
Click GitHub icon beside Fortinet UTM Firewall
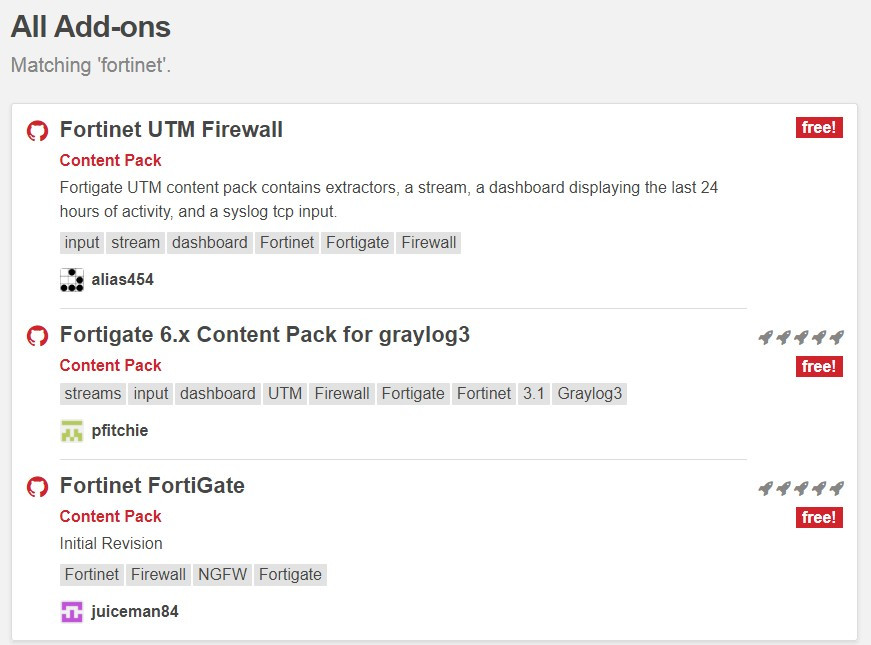[37, 131]
